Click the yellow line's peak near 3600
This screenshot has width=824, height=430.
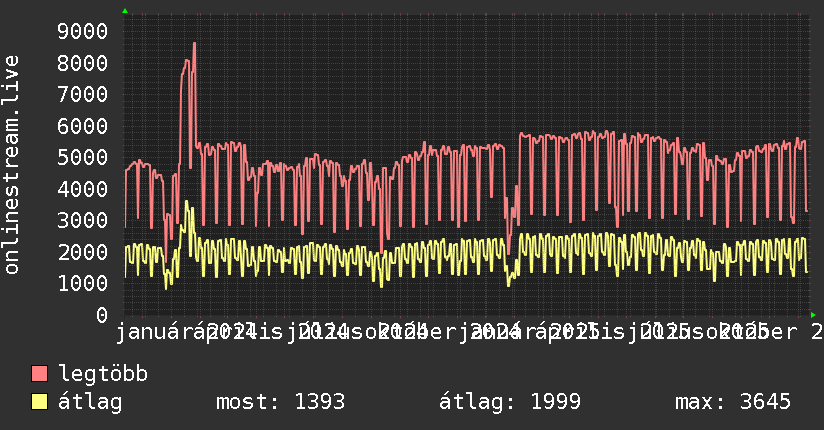[x=186, y=201]
